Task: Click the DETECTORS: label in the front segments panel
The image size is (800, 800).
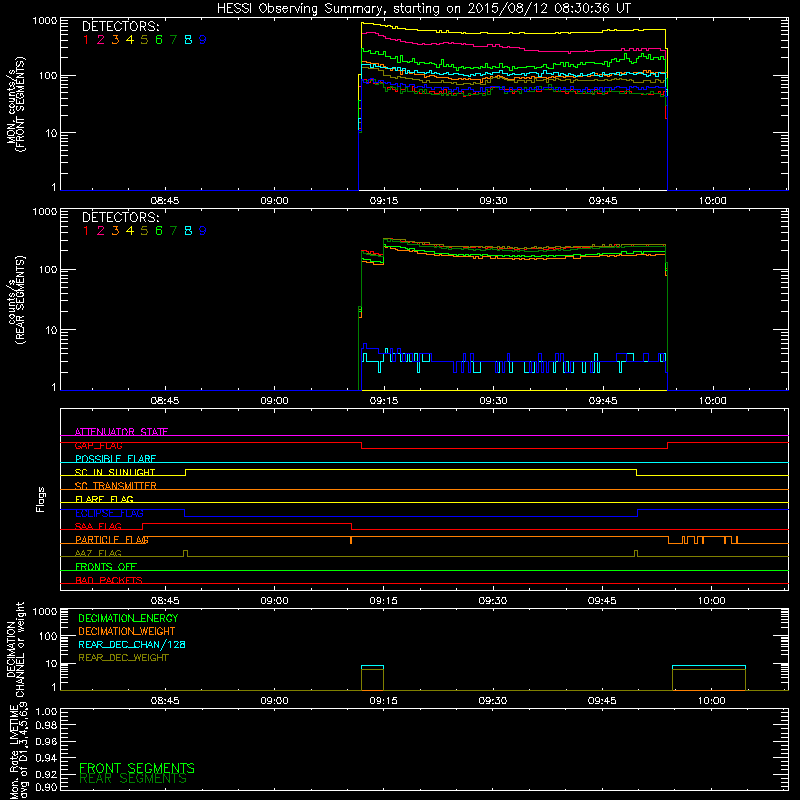Action: point(120,27)
